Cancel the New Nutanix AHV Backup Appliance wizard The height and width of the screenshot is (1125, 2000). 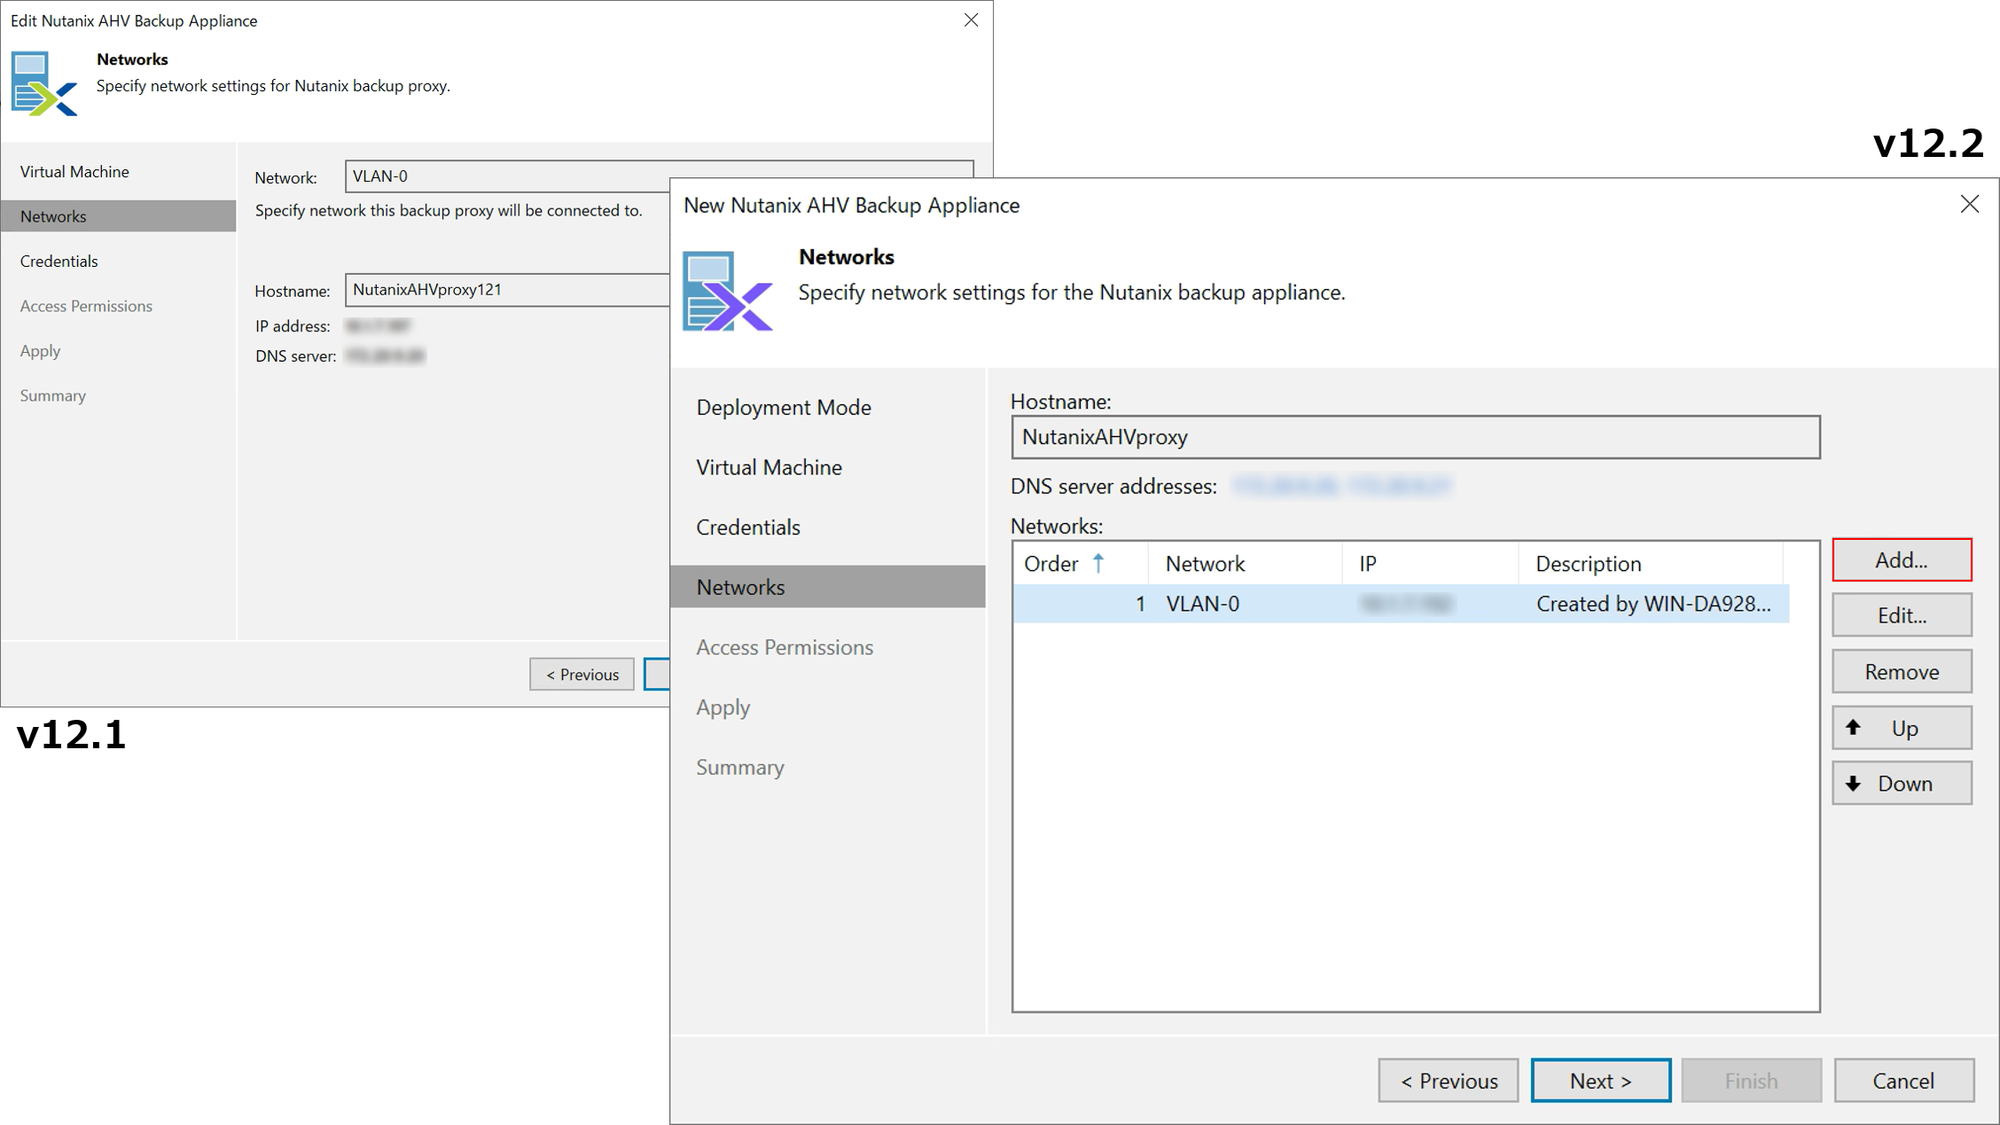click(x=1903, y=1081)
